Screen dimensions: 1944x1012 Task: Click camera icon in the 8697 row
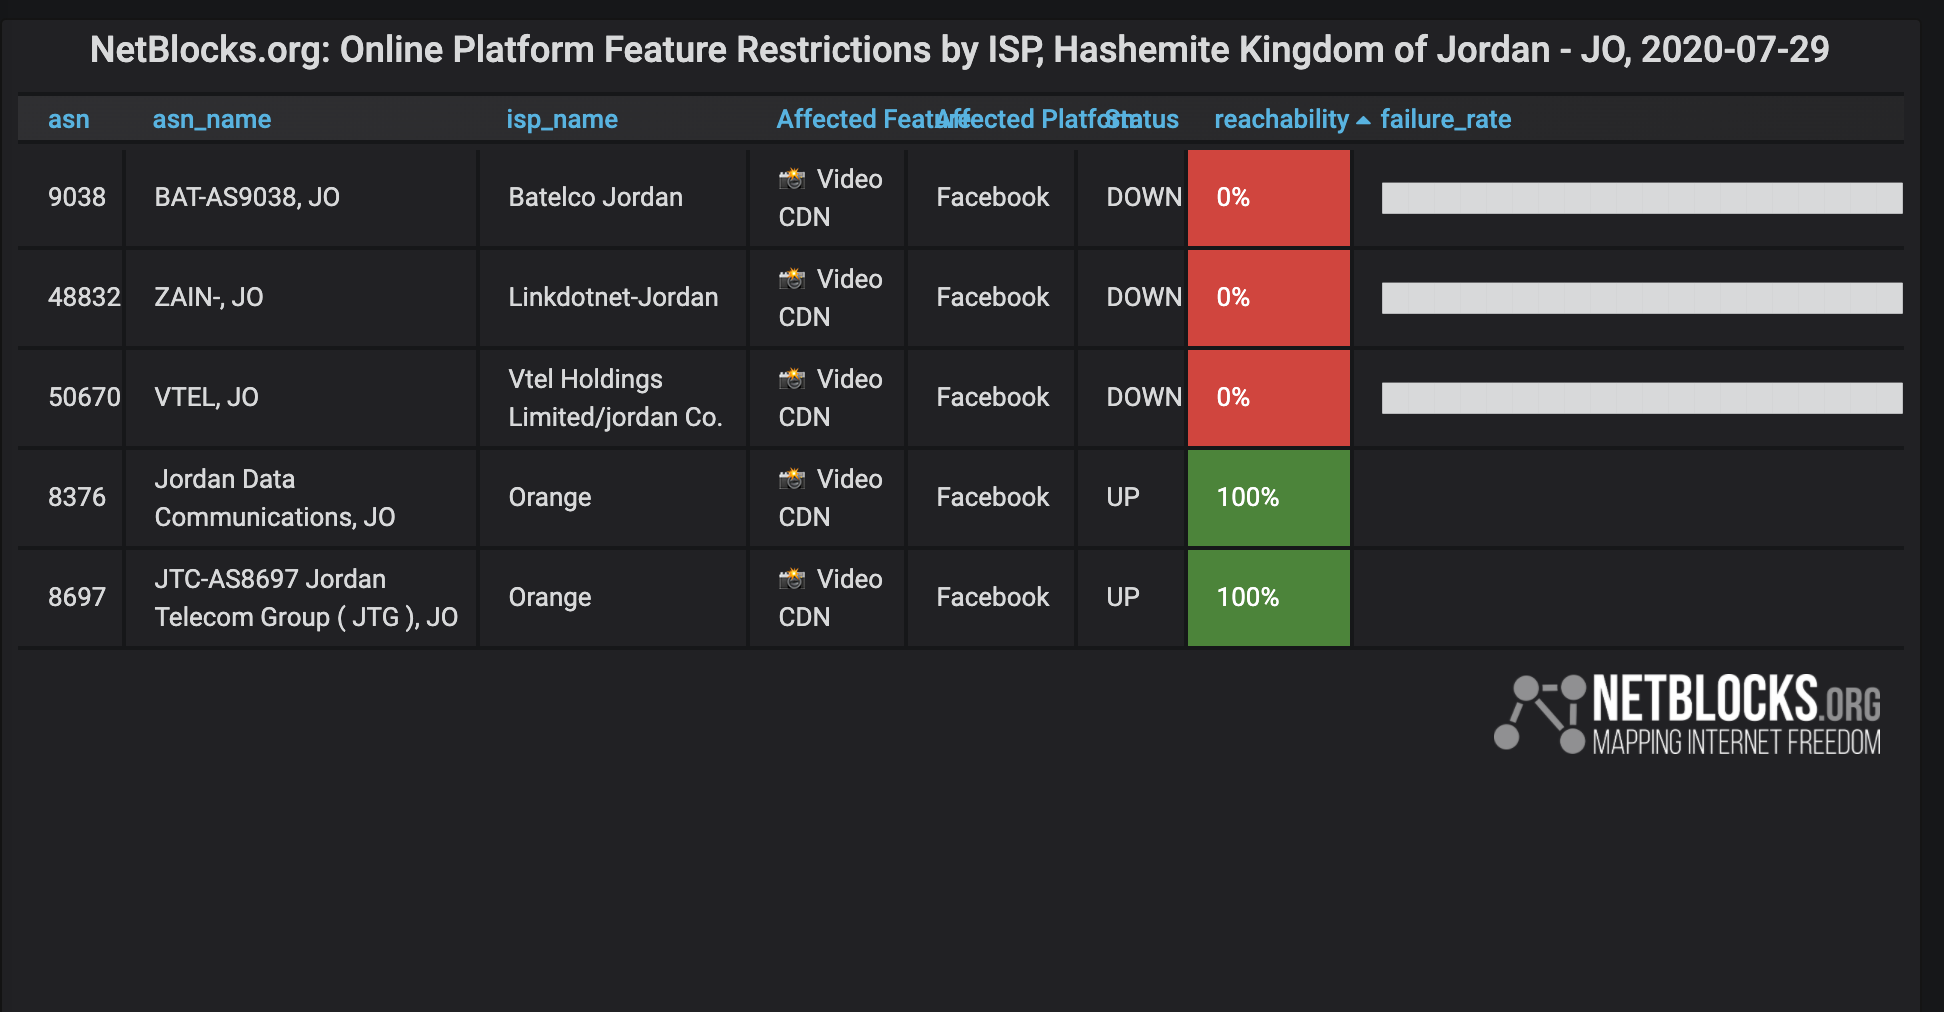792,579
